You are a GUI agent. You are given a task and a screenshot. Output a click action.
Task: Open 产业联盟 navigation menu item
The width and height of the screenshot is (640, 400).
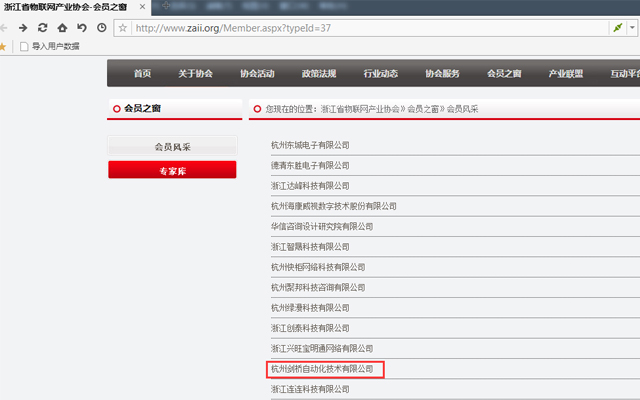pyautogui.click(x=566, y=73)
